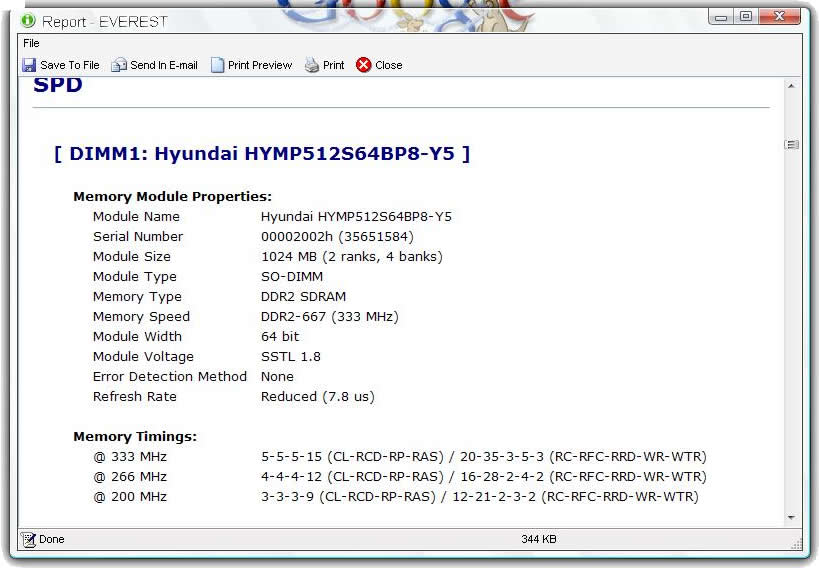Click the value 00002002h (35651584)

[x=337, y=237]
